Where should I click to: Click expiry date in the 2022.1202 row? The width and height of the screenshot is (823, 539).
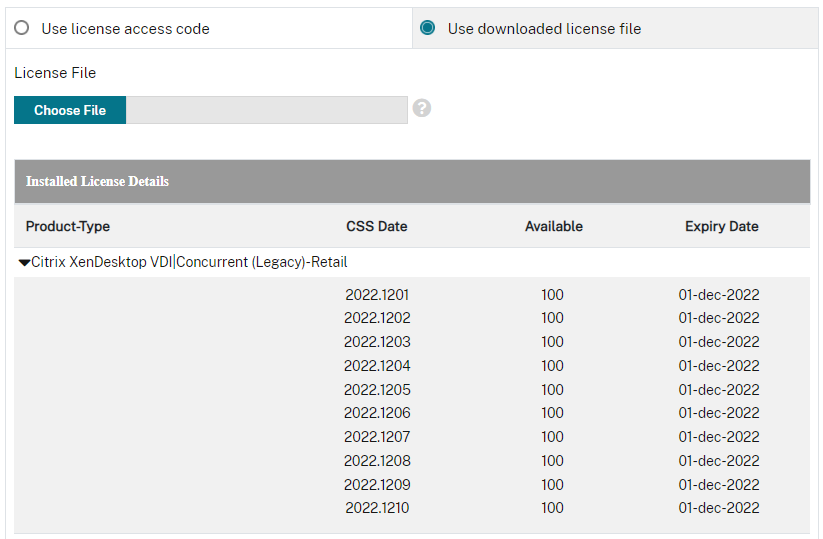coord(718,318)
